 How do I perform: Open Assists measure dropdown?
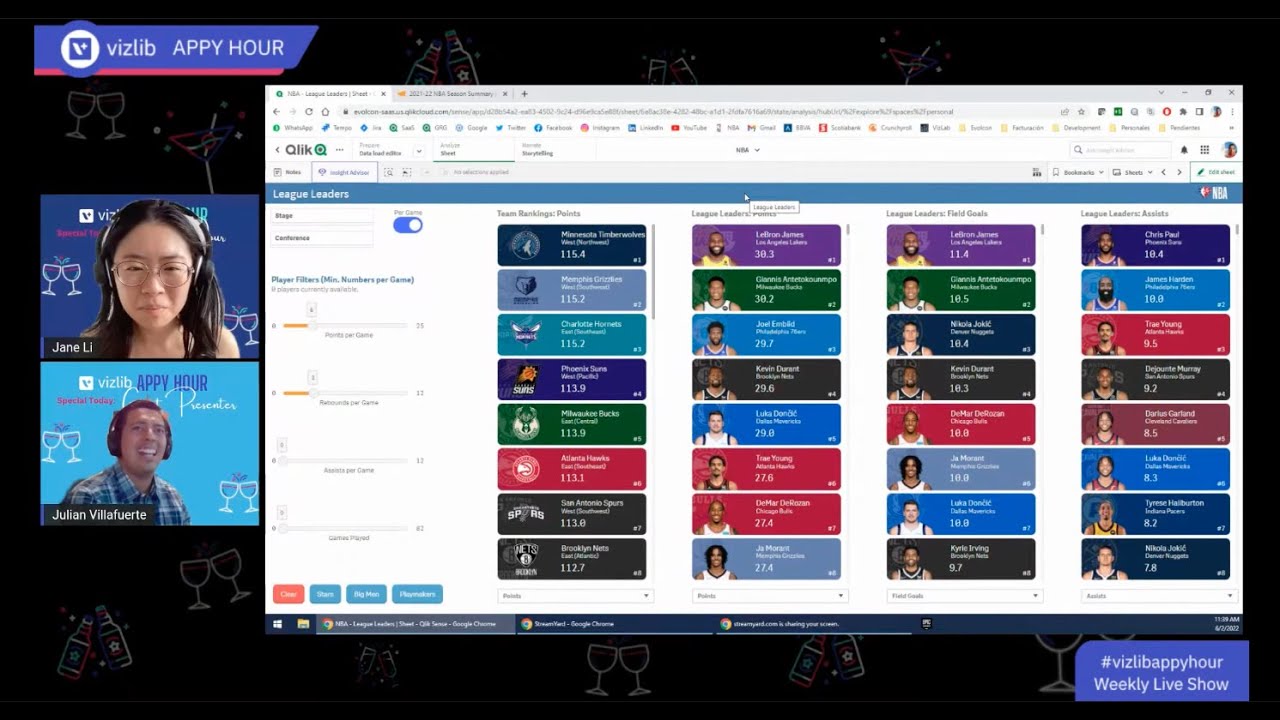coord(1159,596)
